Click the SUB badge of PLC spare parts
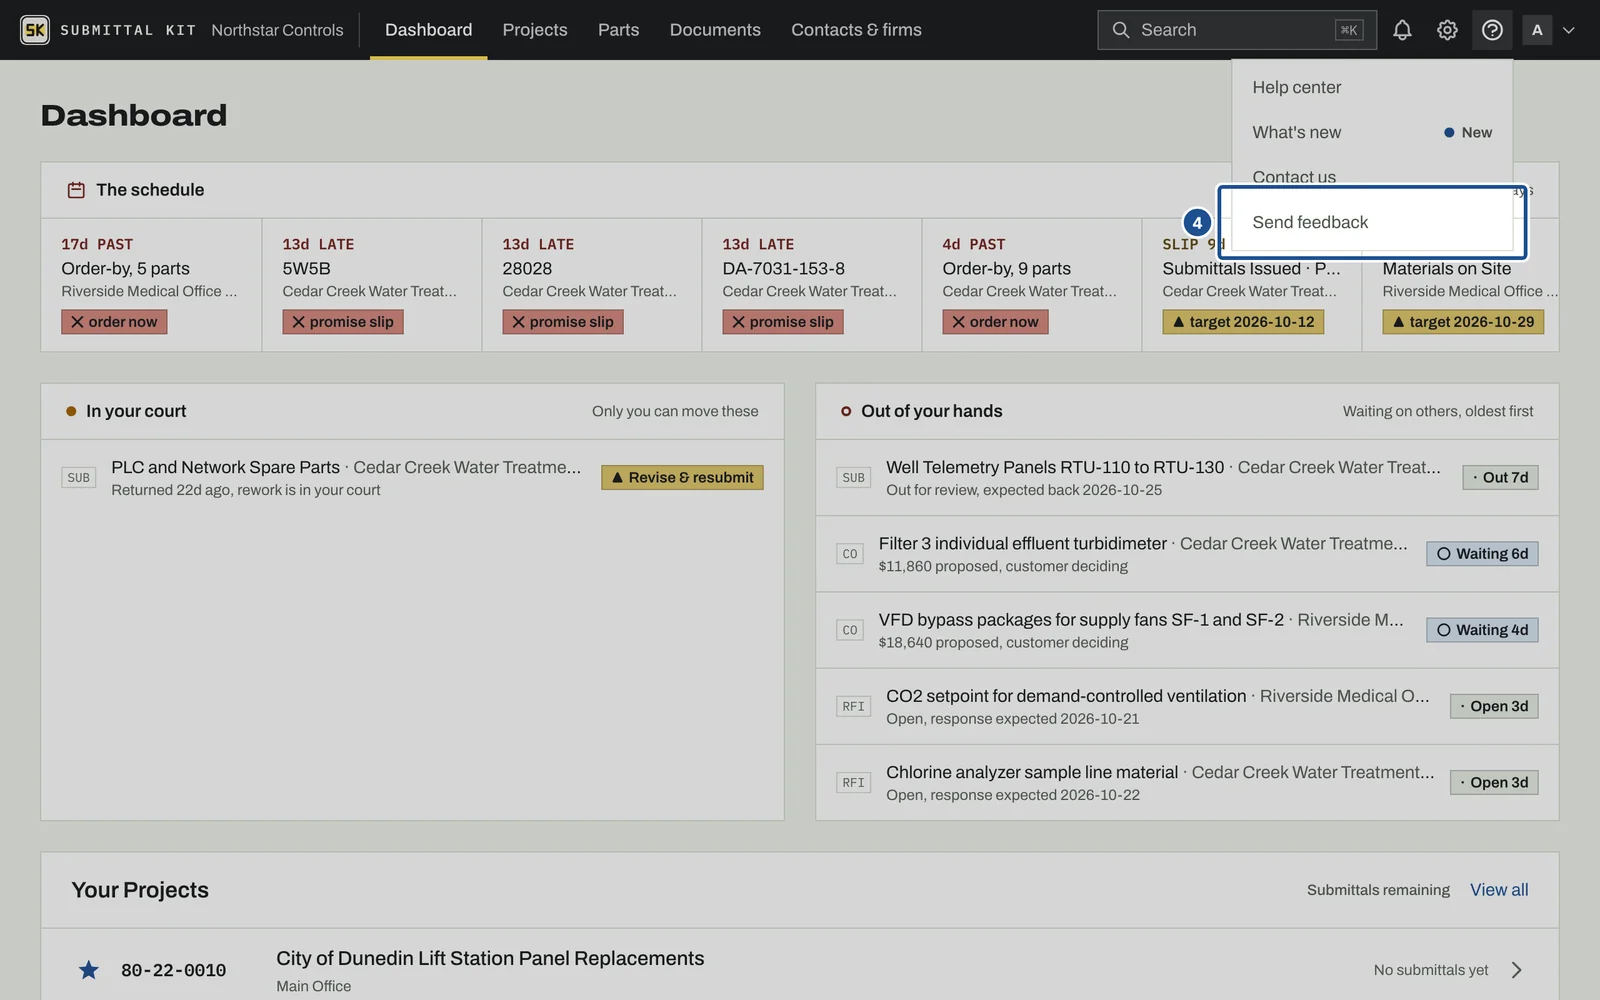The image size is (1600, 1000). pyautogui.click(x=79, y=478)
